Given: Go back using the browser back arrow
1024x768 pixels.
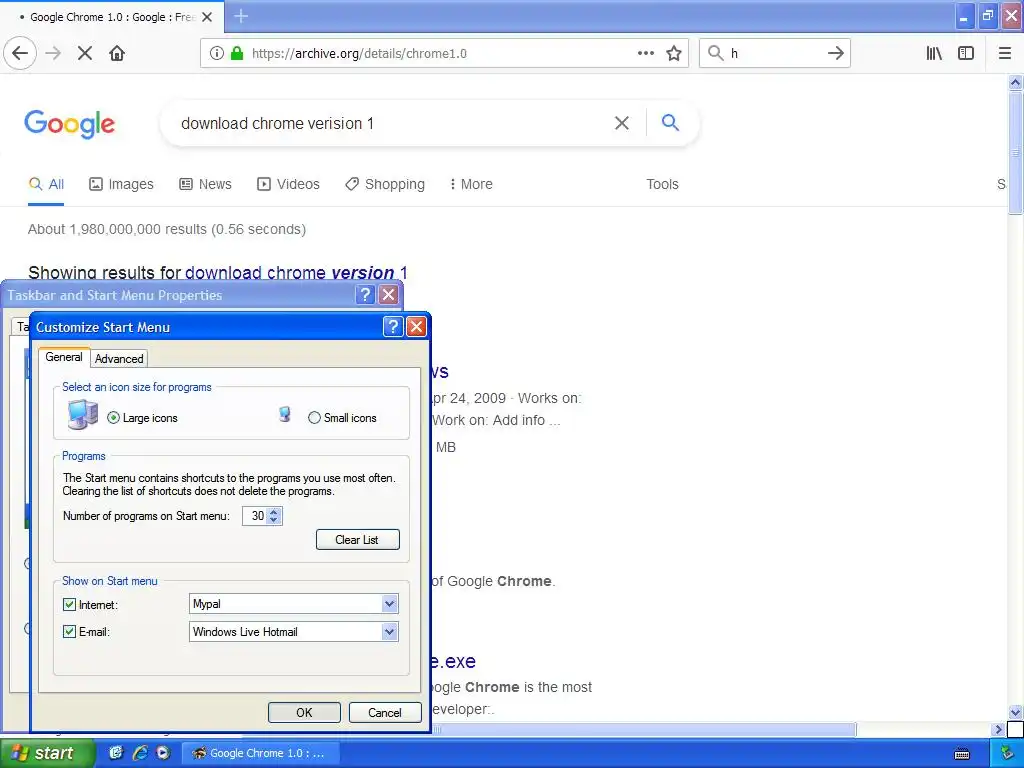Looking at the screenshot, I should 20,53.
